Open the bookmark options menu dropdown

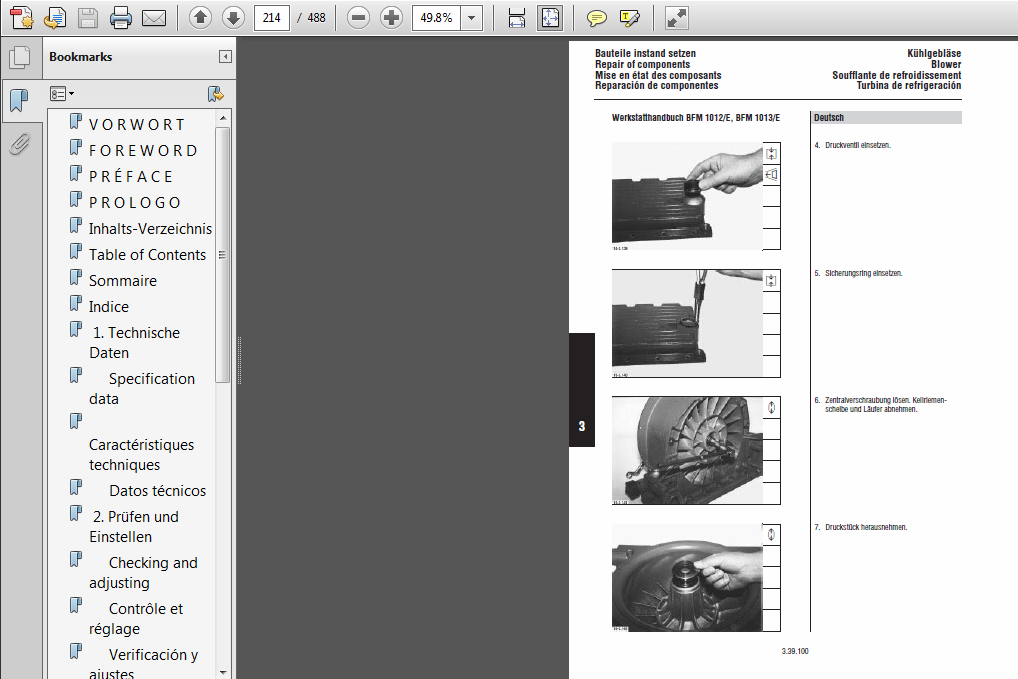[62, 94]
